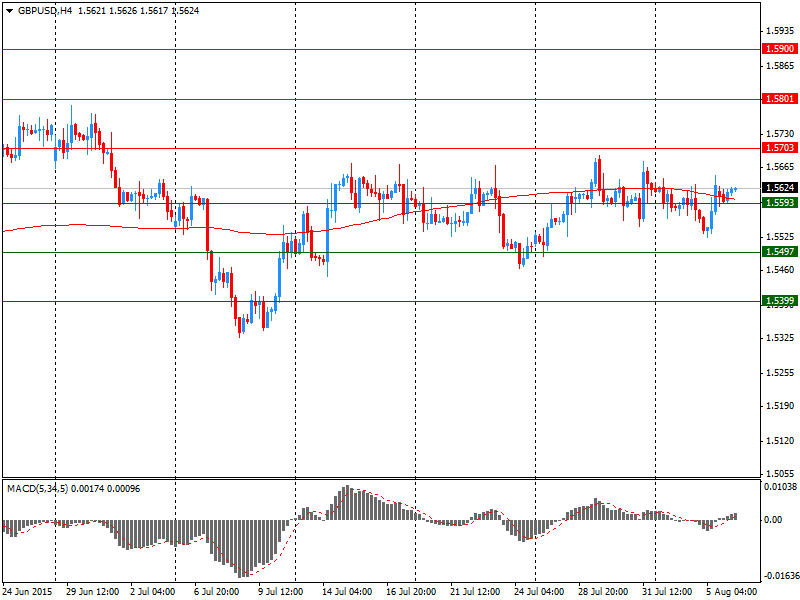Viewport: 800px width, 600px height.
Task: Click the 5 Aug 04:00 time label
Action: coord(732,592)
